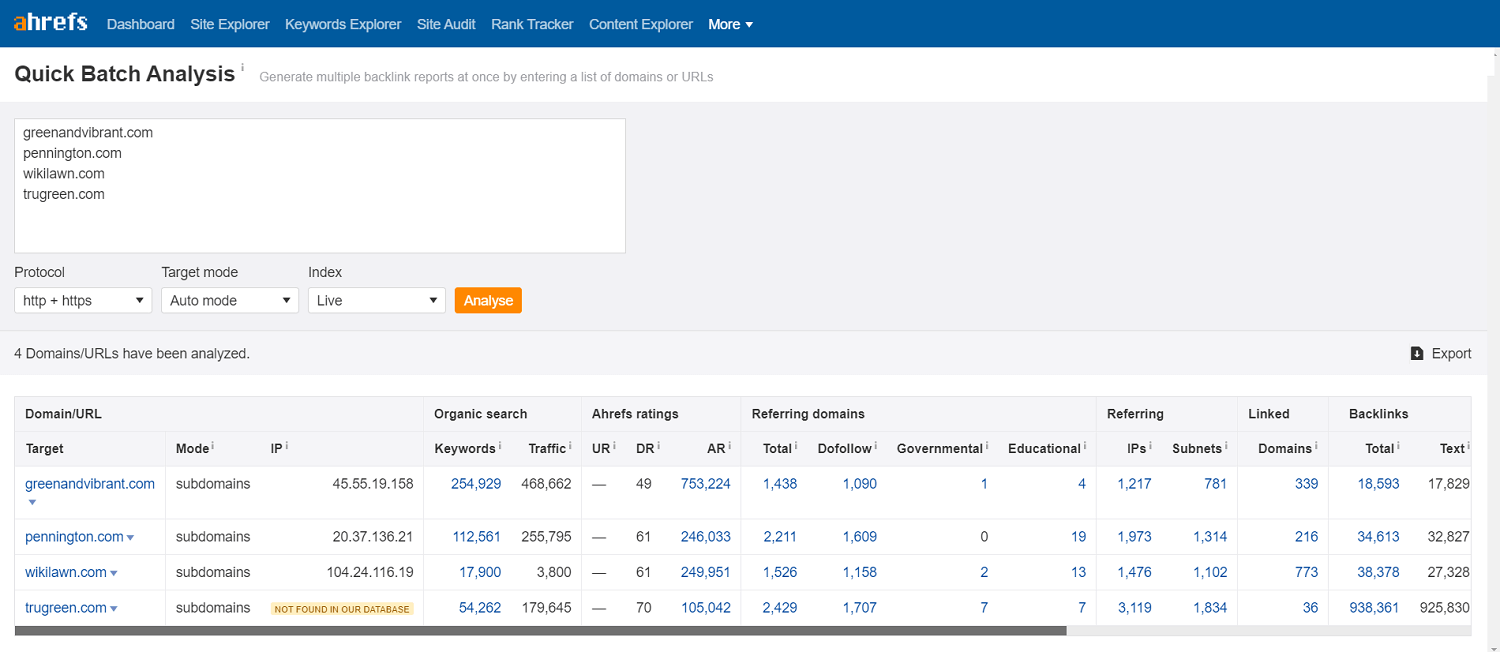
Task: Open Content Explorer
Action: 641,24
